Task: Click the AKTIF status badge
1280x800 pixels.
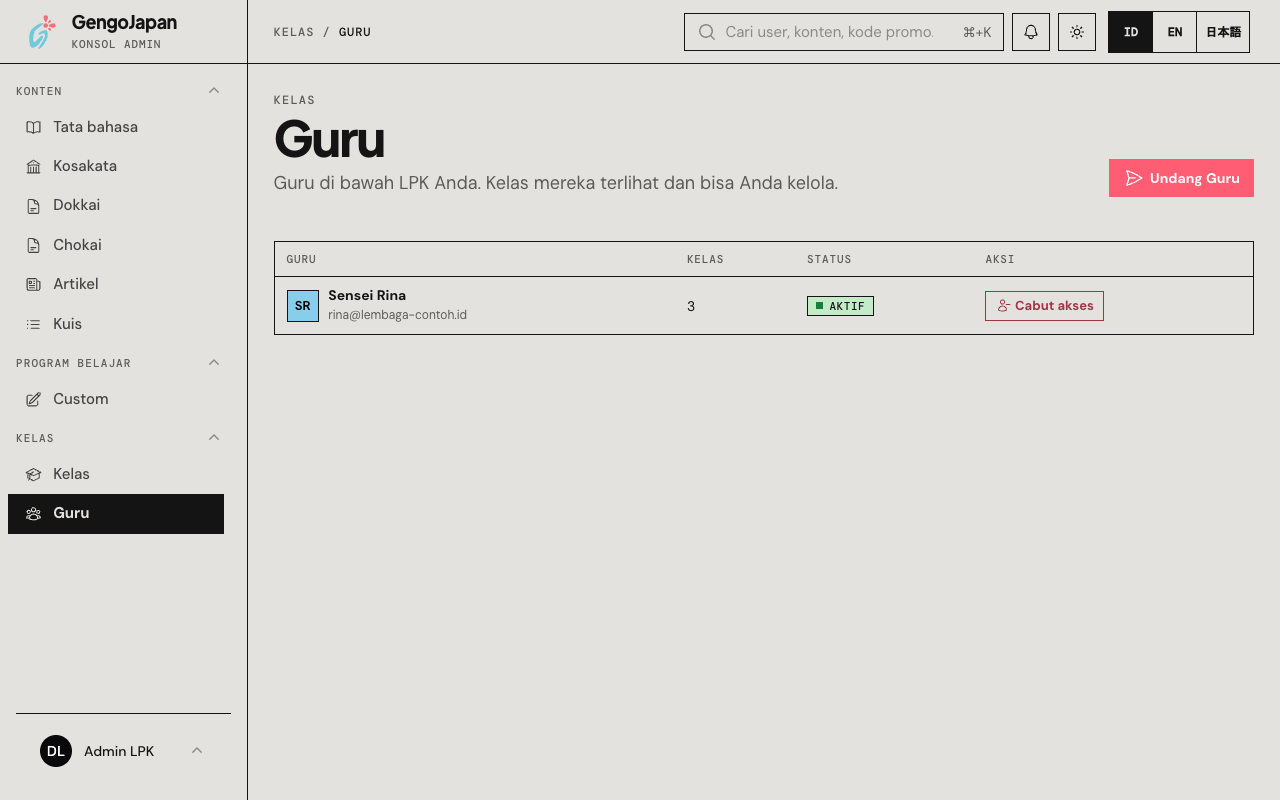Action: 840,306
